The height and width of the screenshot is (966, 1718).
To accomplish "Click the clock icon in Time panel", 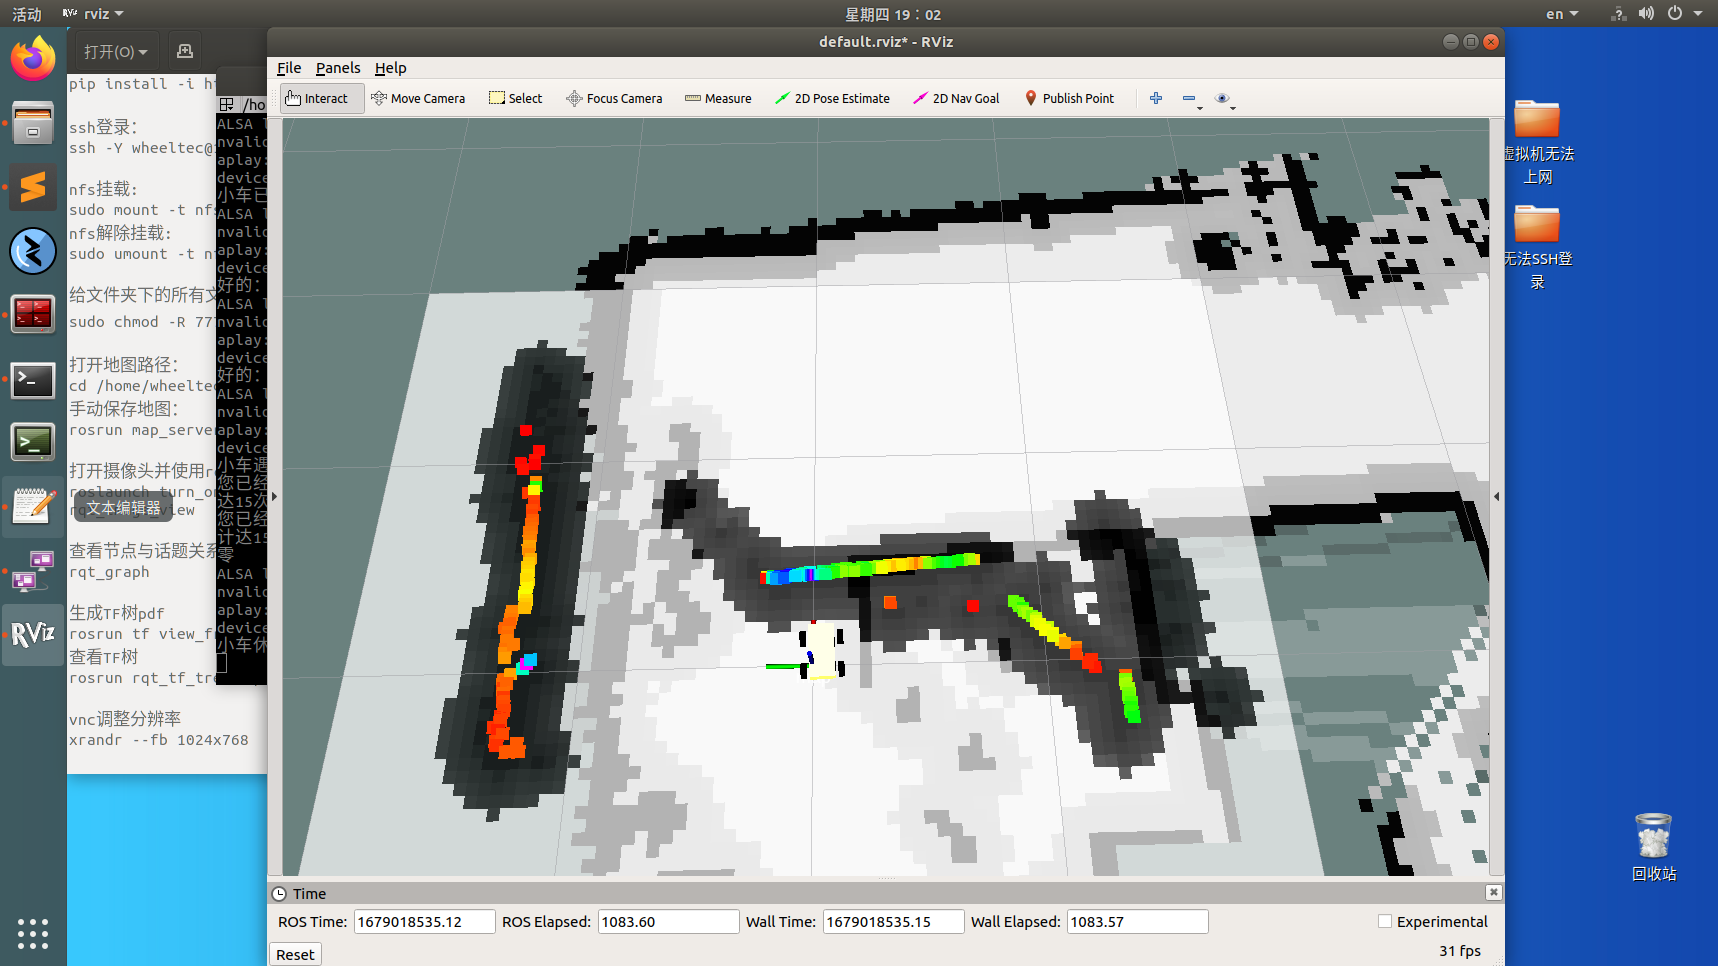I will (279, 893).
